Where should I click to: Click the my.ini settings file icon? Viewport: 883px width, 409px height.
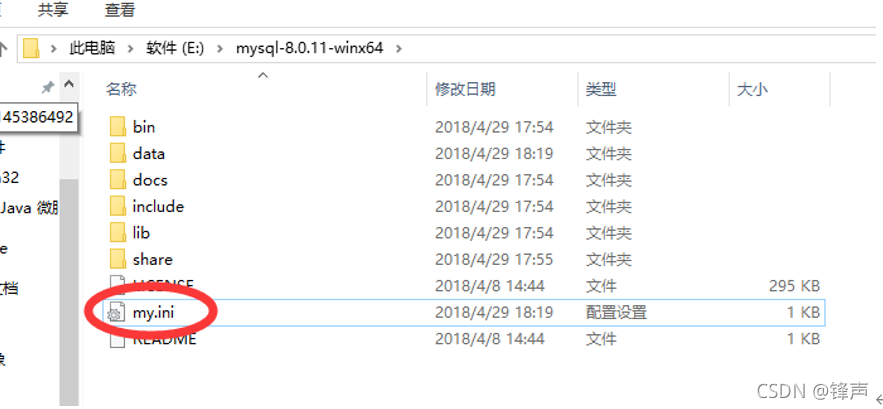coord(115,313)
